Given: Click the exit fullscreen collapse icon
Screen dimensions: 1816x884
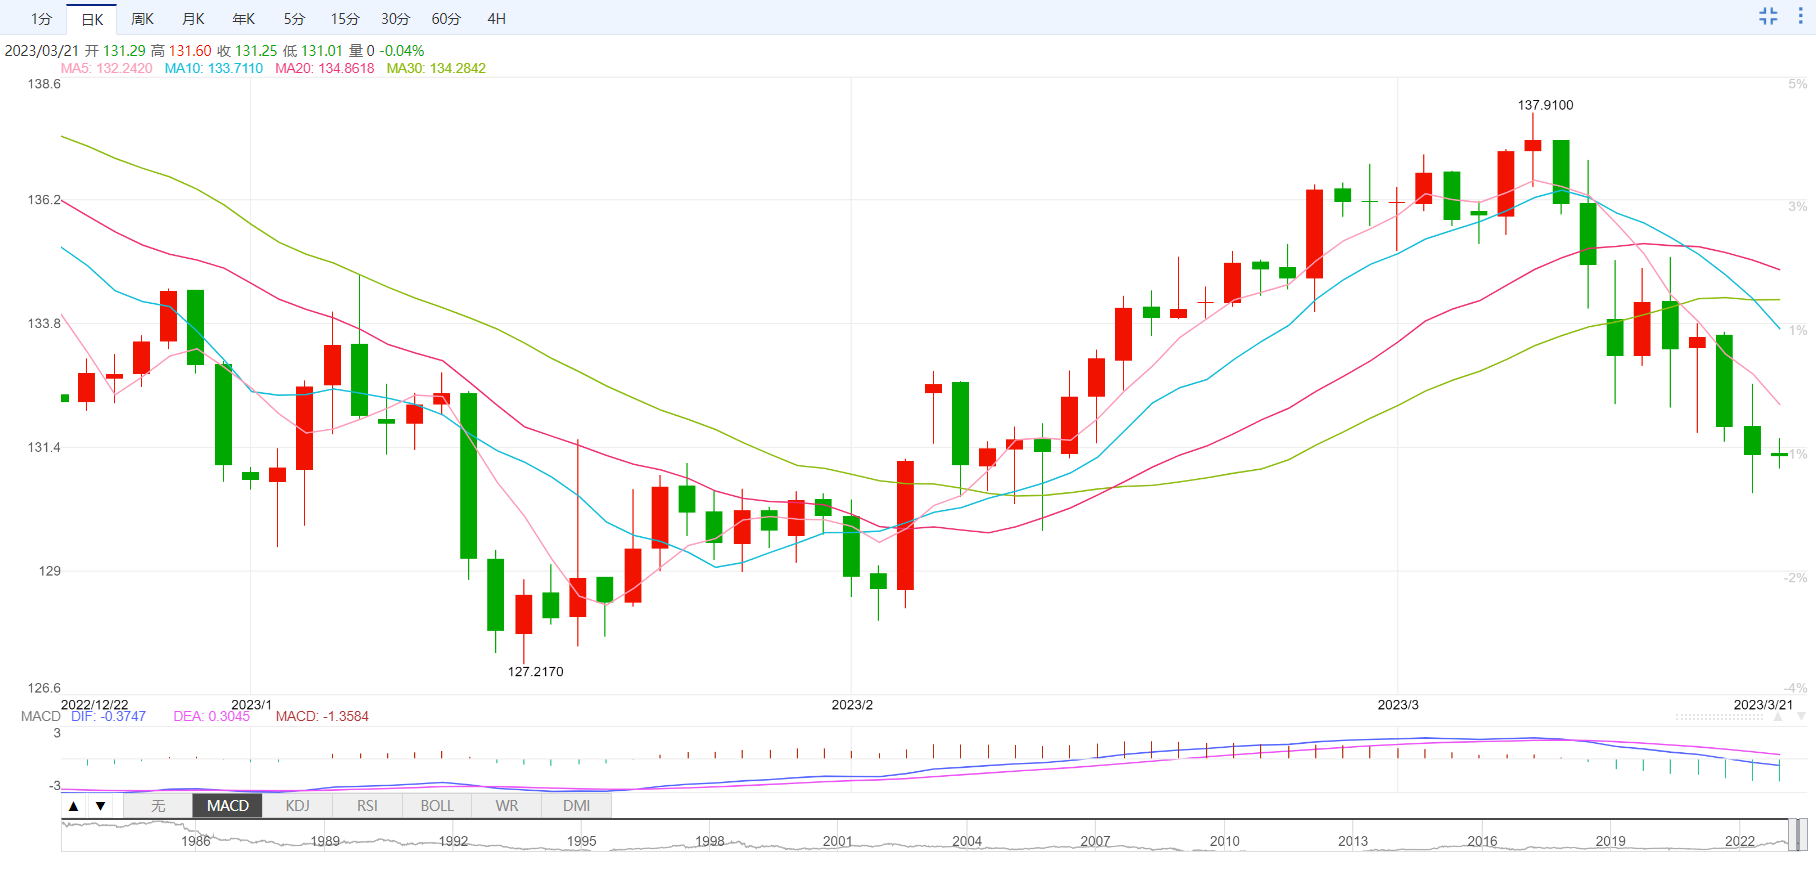Looking at the screenshot, I should click(1768, 16).
